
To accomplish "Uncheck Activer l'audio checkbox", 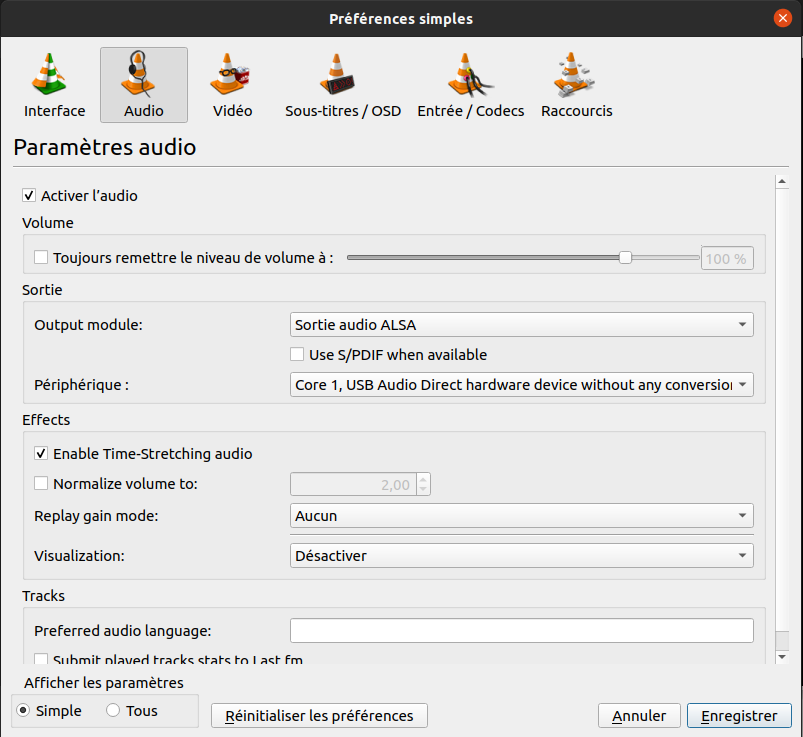I will (29, 196).
